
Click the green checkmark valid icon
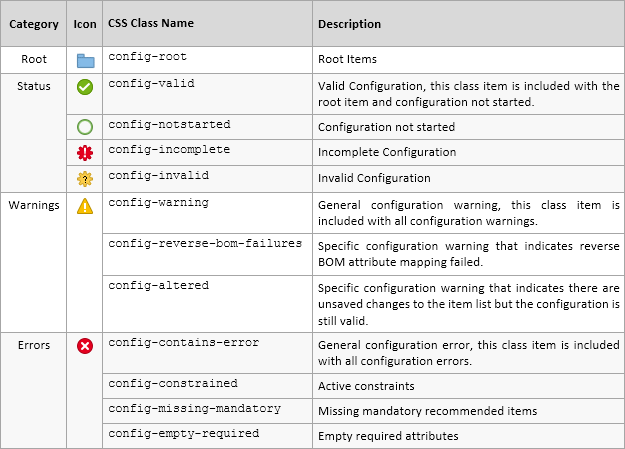(x=85, y=87)
